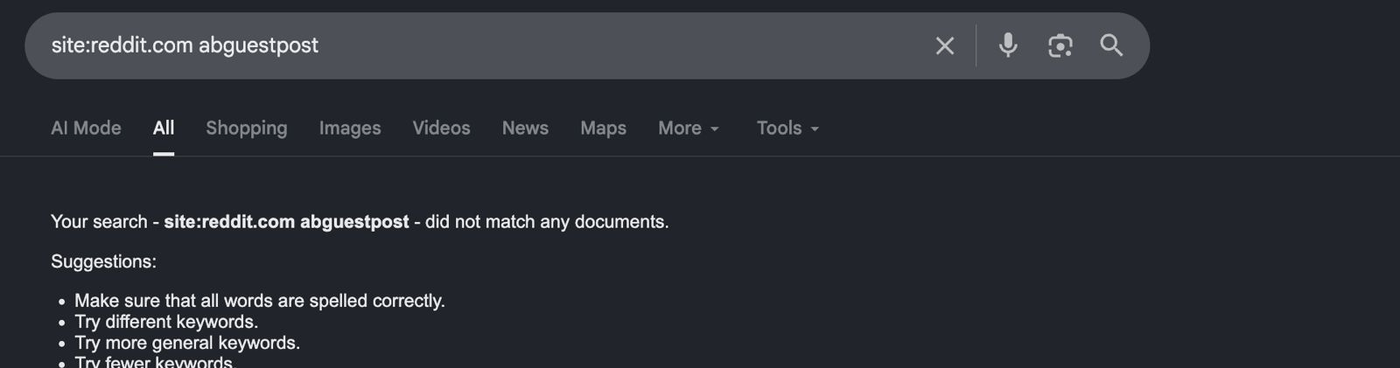Open the Maps tab
Screen dimensions: 1400x368
603,128
